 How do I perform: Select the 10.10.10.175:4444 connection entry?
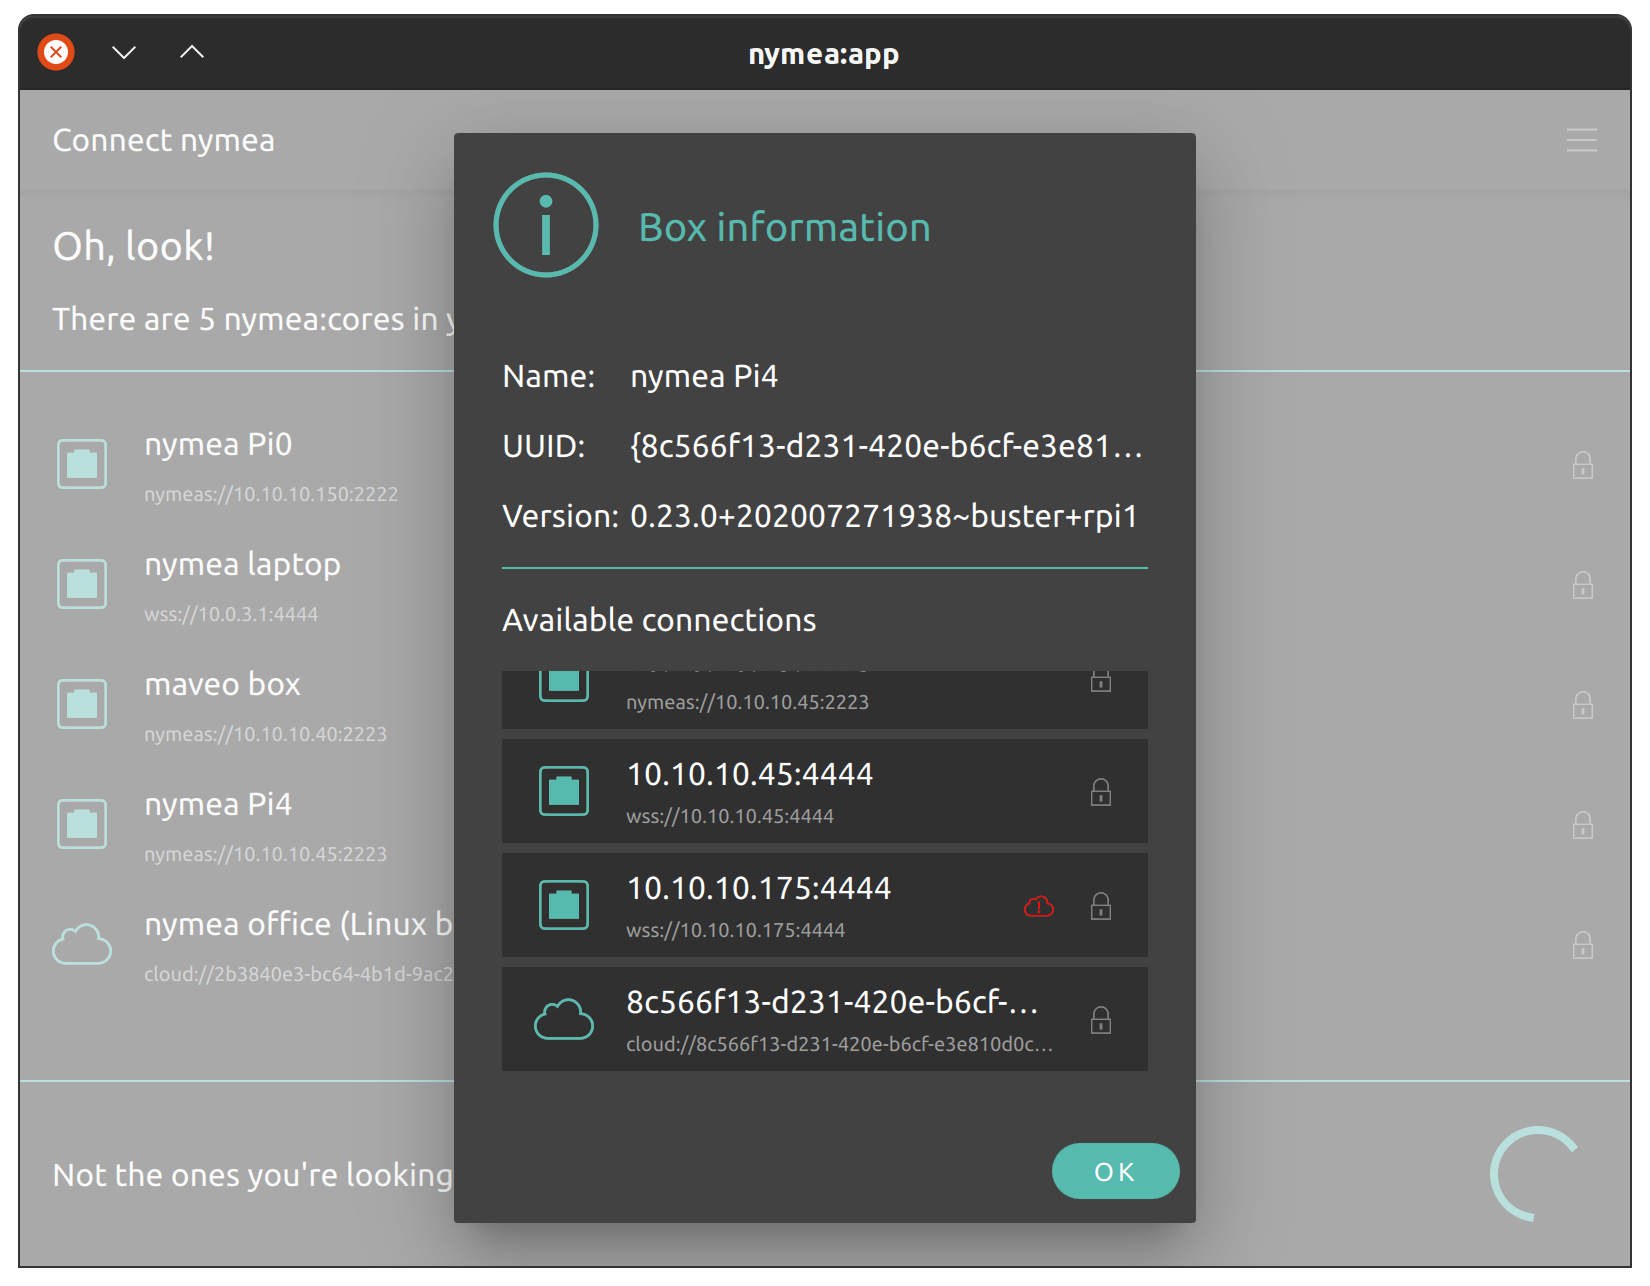coord(825,905)
